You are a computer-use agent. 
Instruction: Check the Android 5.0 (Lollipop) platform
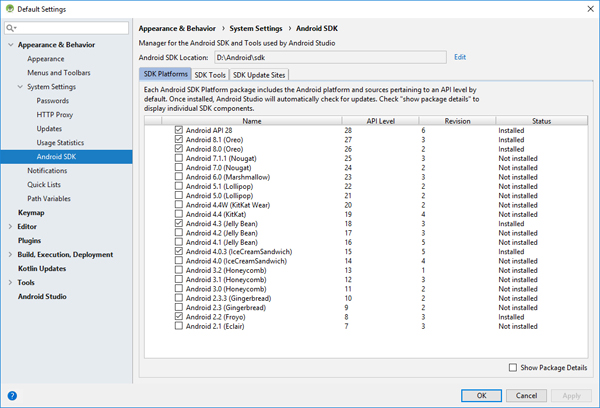click(179, 194)
